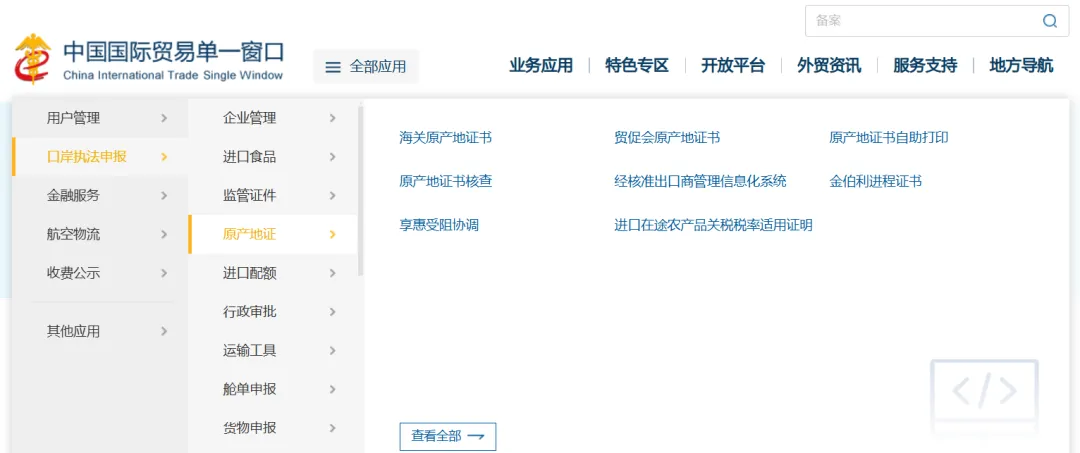Click the 查看全部 button
1080x453 pixels.
click(448, 436)
